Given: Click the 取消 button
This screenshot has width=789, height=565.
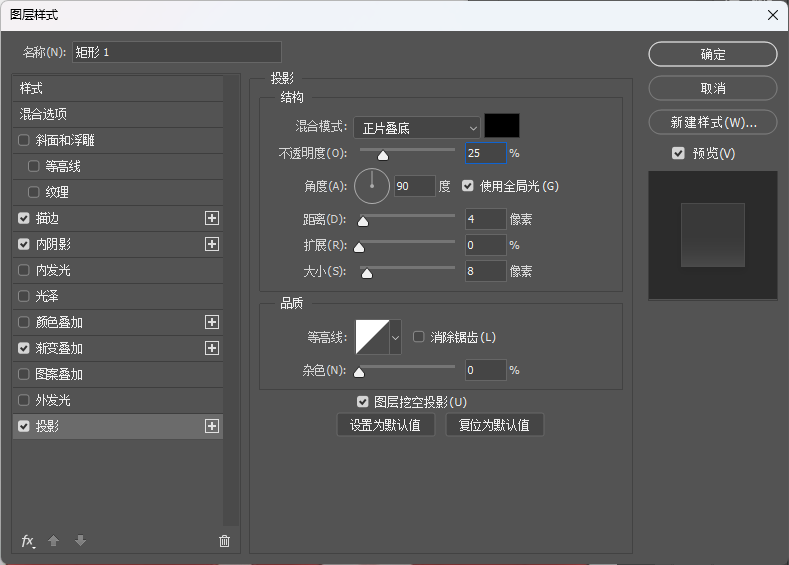Looking at the screenshot, I should click(713, 89).
